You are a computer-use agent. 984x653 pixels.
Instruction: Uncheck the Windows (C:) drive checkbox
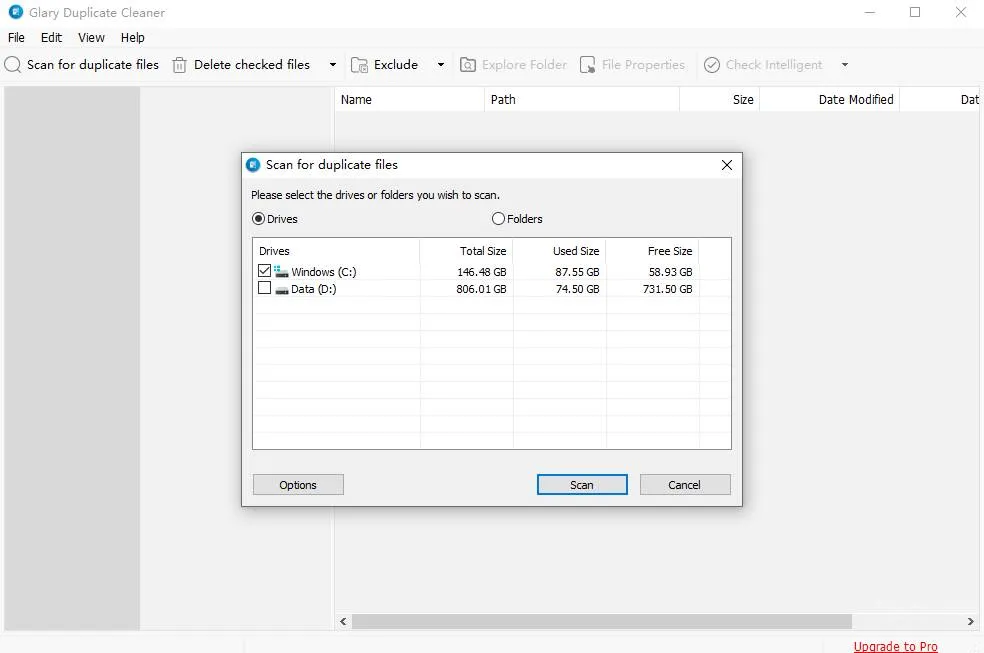click(x=264, y=271)
